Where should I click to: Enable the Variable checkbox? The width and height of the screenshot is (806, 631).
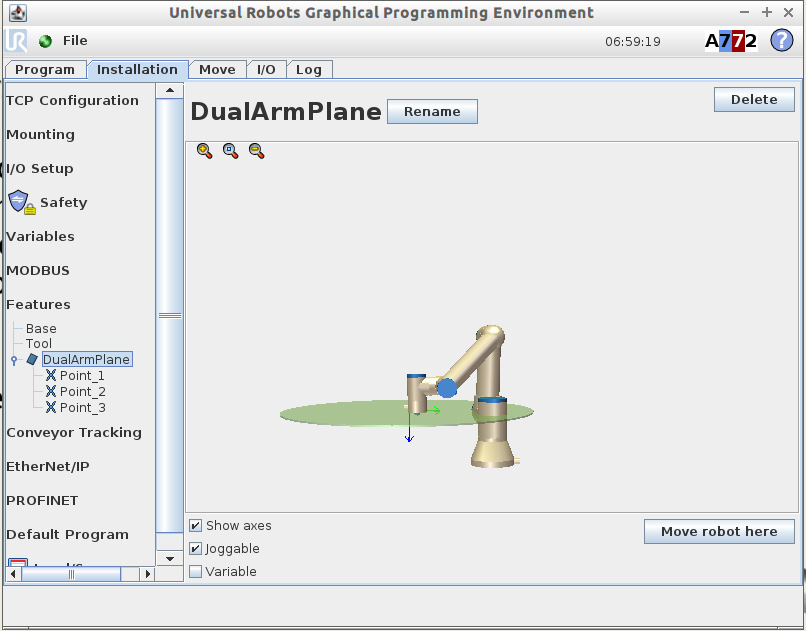pos(195,571)
